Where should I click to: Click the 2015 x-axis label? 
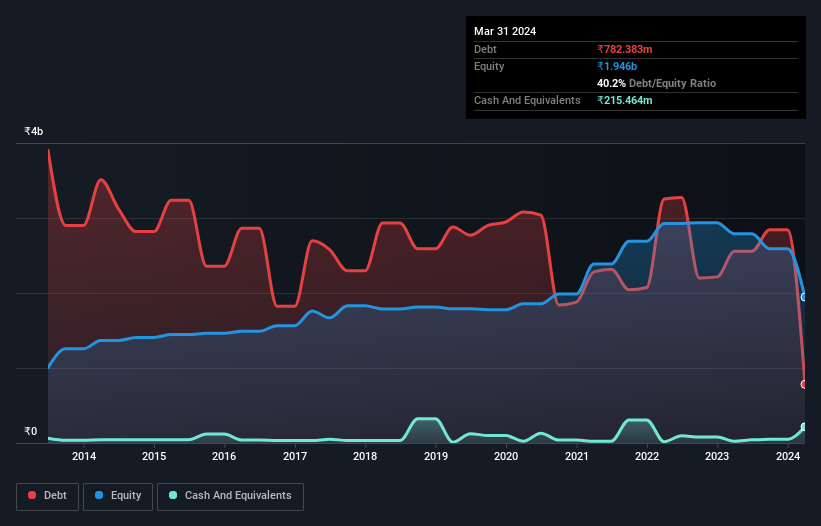154,456
